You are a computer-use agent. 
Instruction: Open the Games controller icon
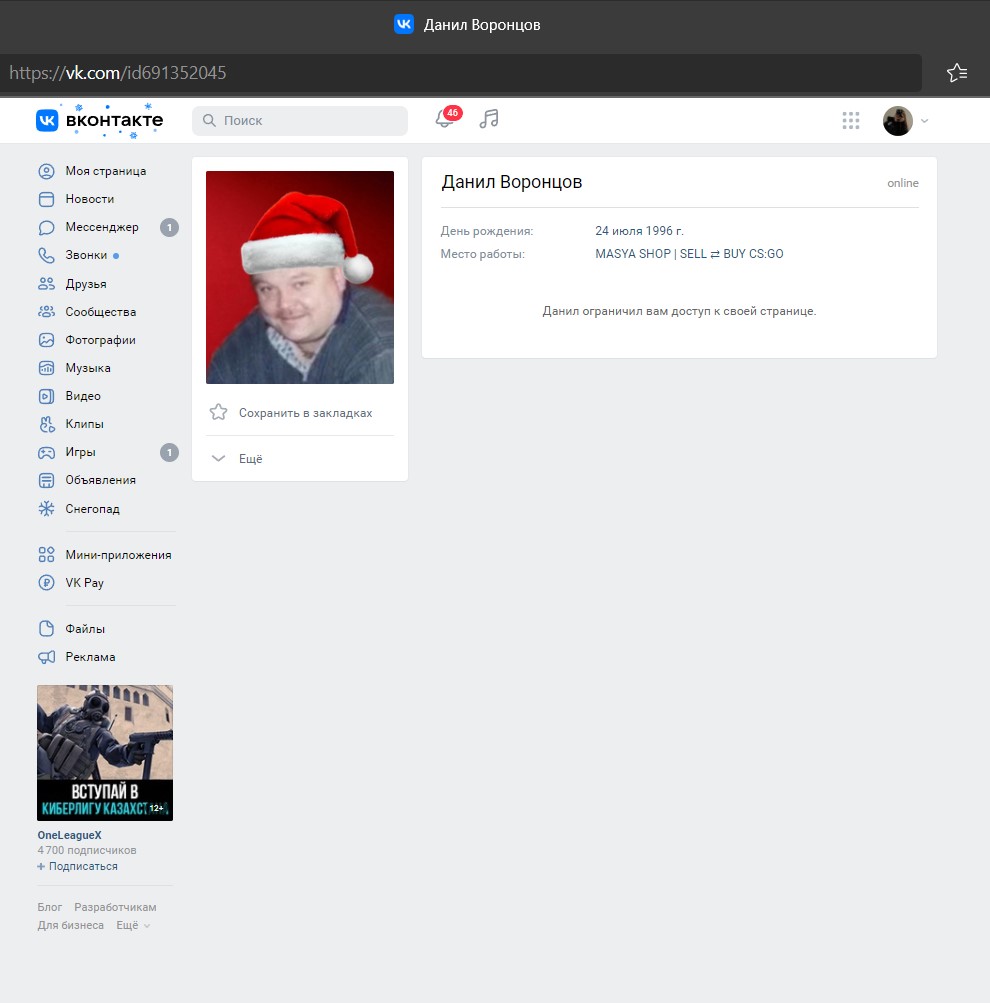pos(46,452)
